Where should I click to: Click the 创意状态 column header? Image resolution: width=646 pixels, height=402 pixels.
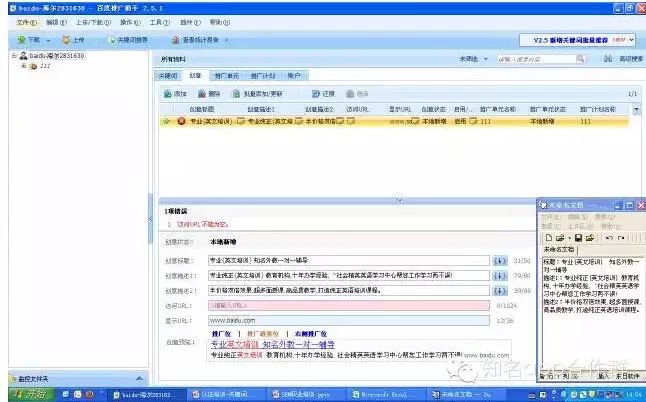pyautogui.click(x=433, y=110)
